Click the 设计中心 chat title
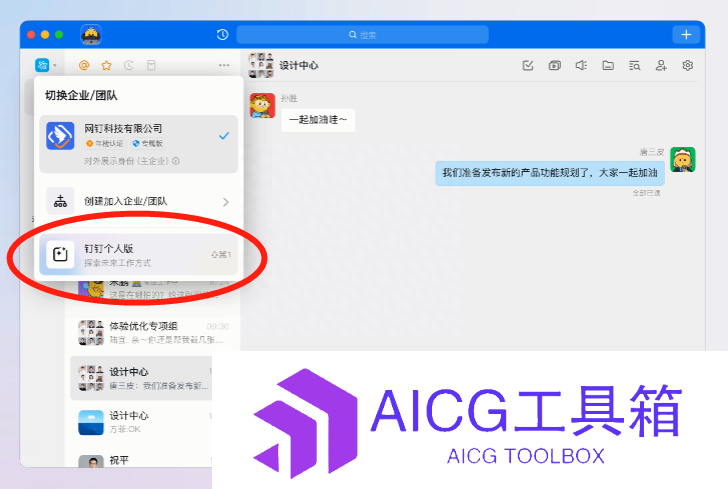Image resolution: width=728 pixels, height=489 pixels. pos(299,65)
